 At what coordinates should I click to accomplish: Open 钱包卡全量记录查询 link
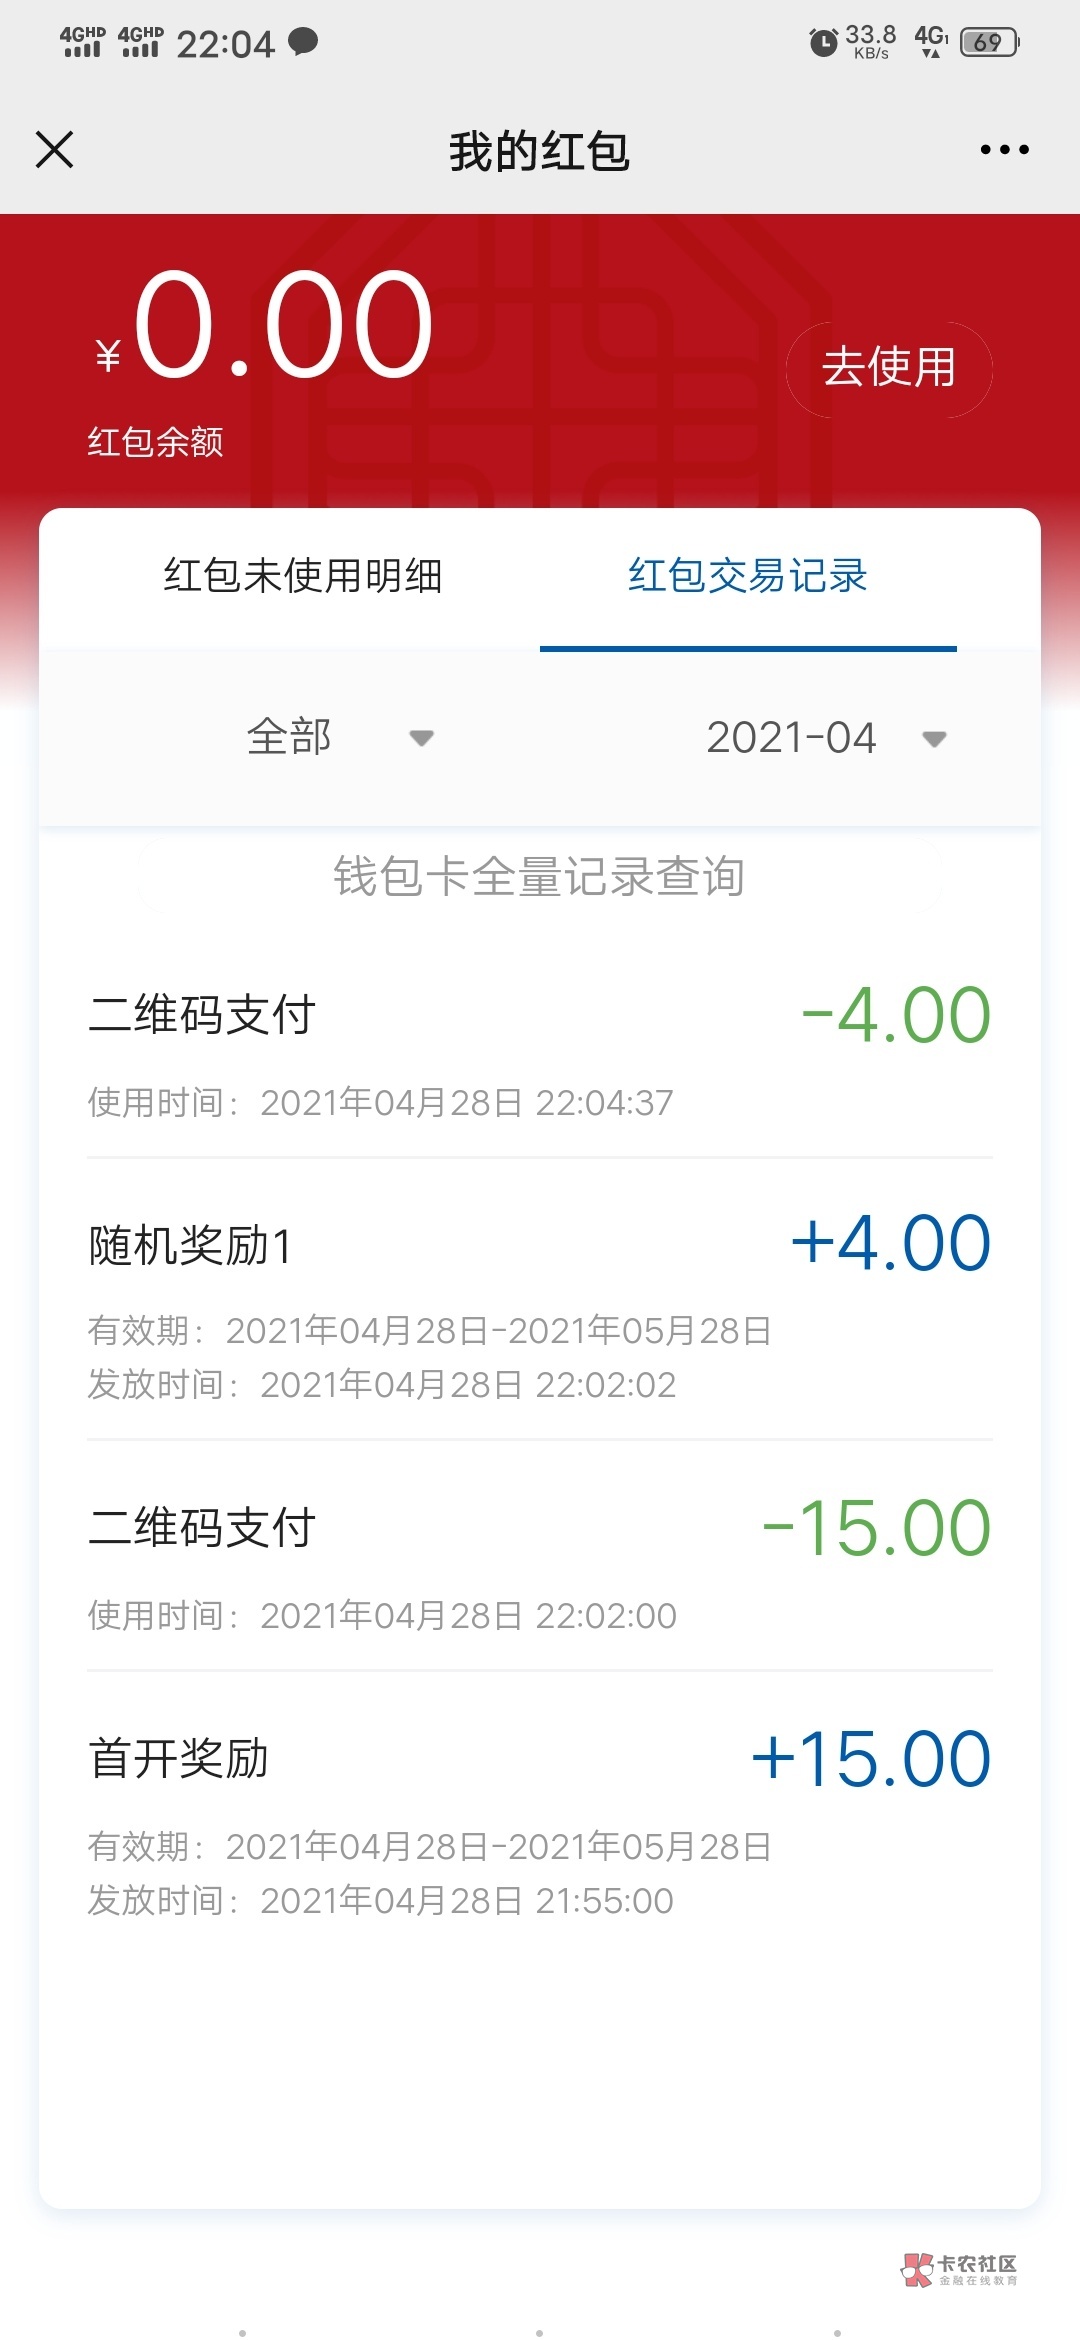[x=539, y=877]
